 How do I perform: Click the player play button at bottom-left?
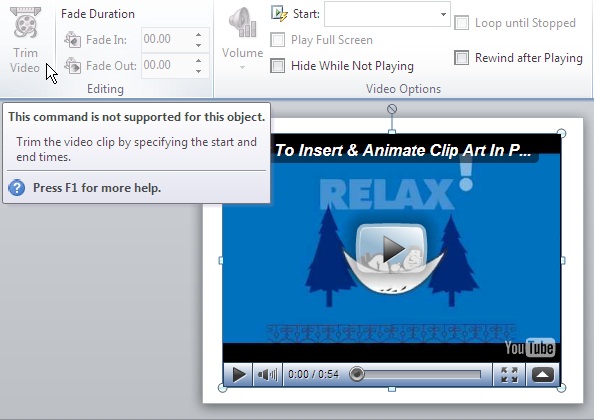(238, 375)
